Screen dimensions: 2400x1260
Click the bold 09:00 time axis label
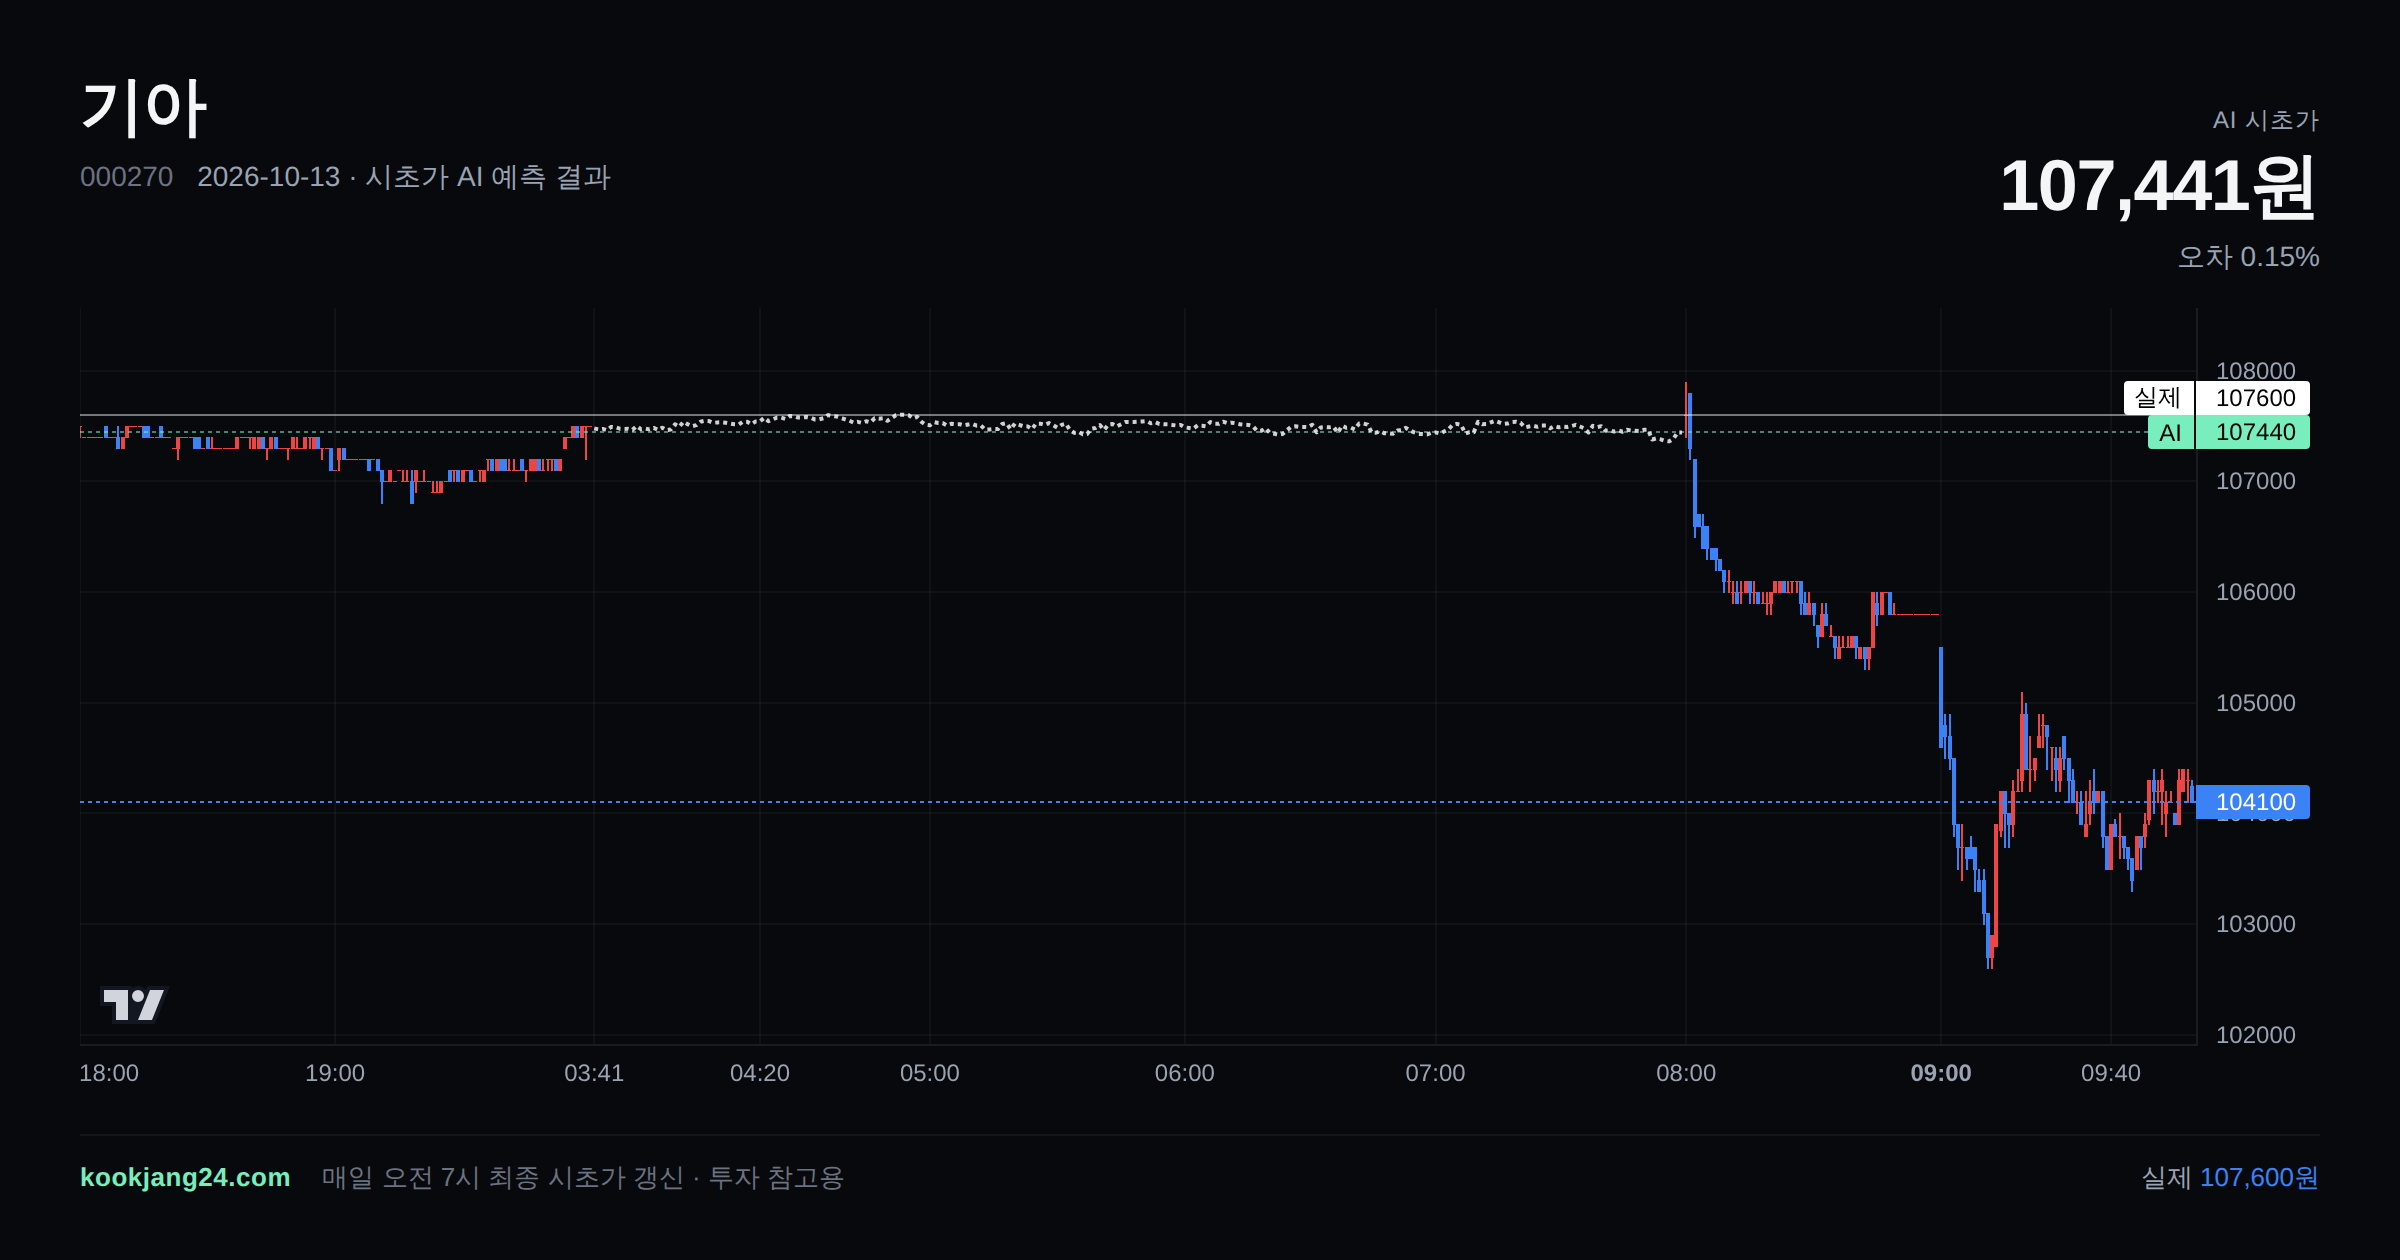[x=1941, y=1073]
